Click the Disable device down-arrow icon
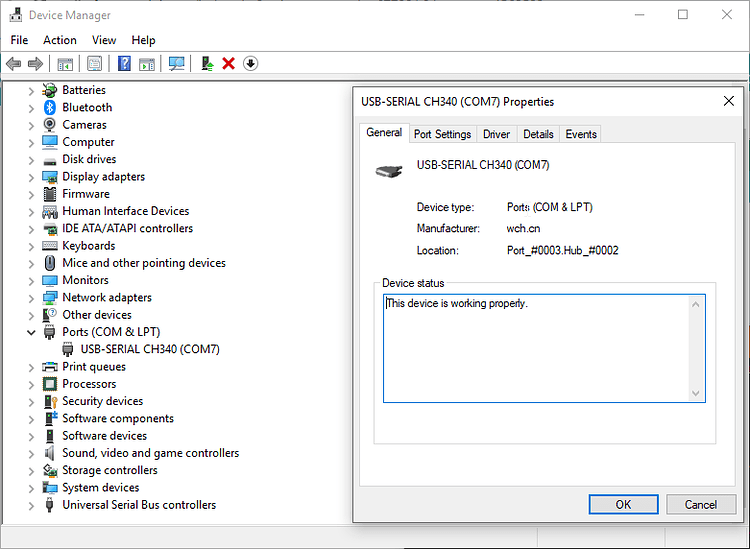 pos(250,64)
